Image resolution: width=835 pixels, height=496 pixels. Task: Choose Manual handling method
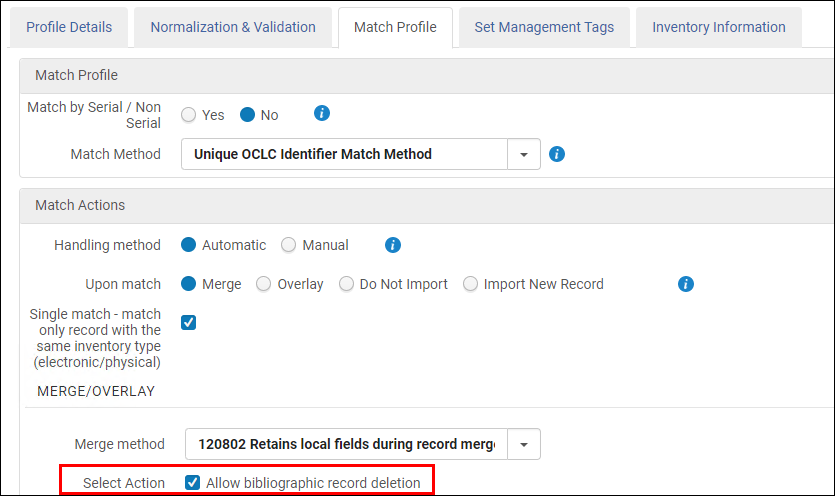tap(289, 245)
